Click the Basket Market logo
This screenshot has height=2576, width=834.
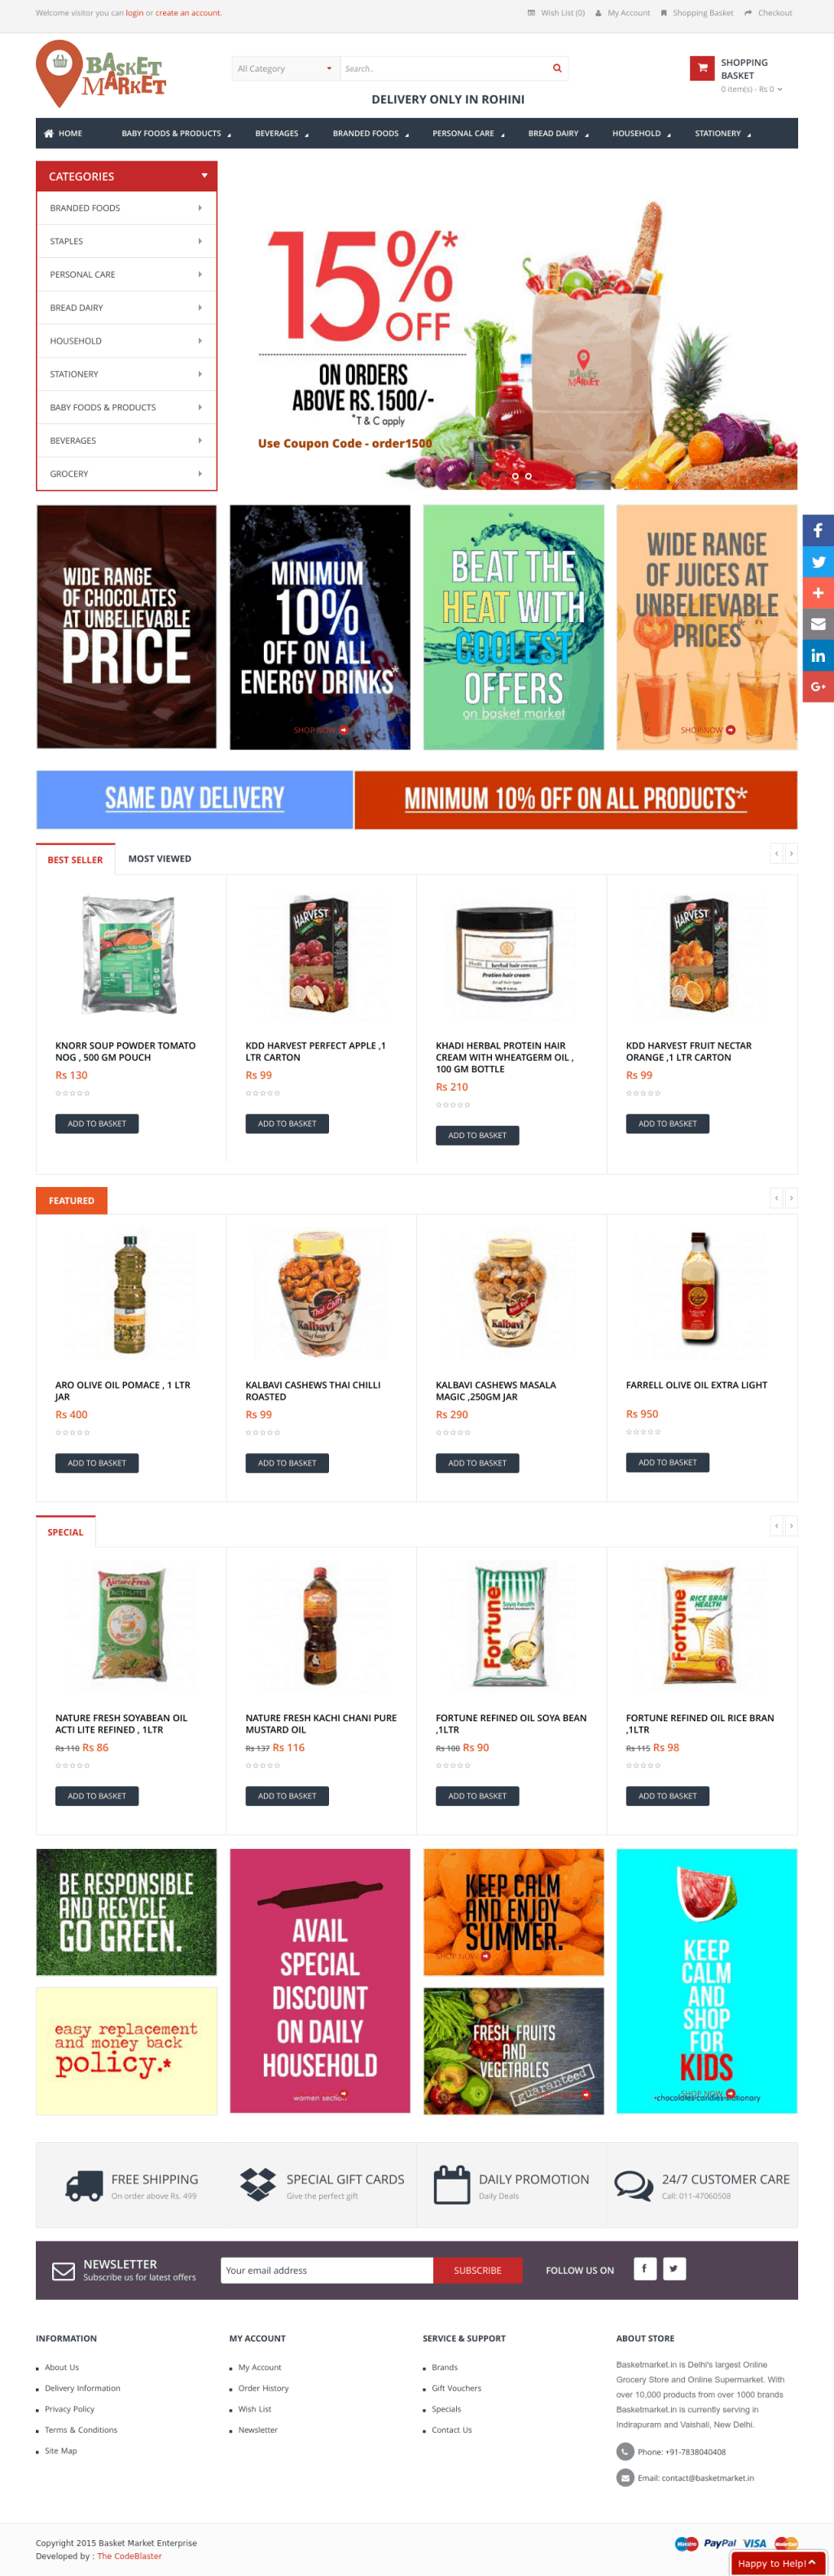point(101,74)
